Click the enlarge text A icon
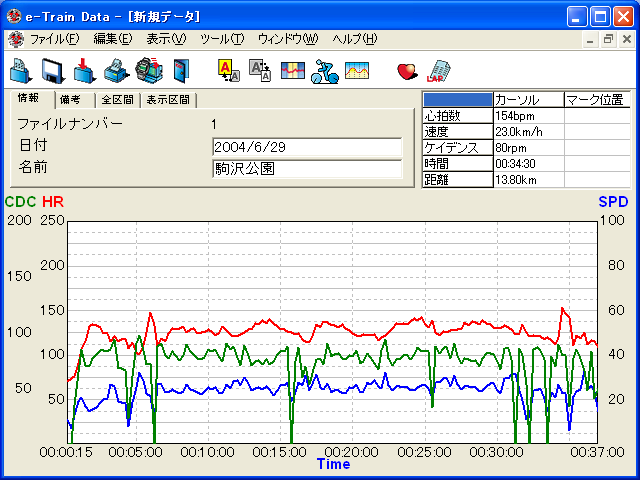The image size is (640, 480). 227,70
